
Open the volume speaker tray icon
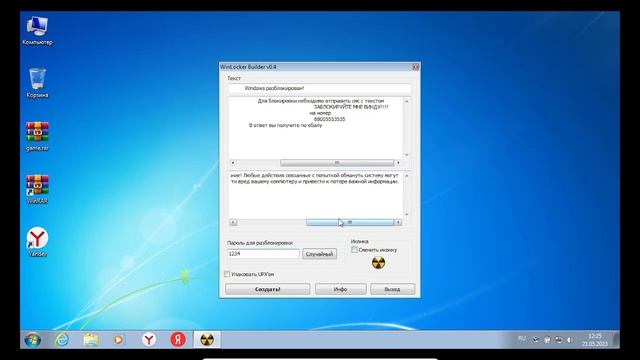tap(570, 340)
